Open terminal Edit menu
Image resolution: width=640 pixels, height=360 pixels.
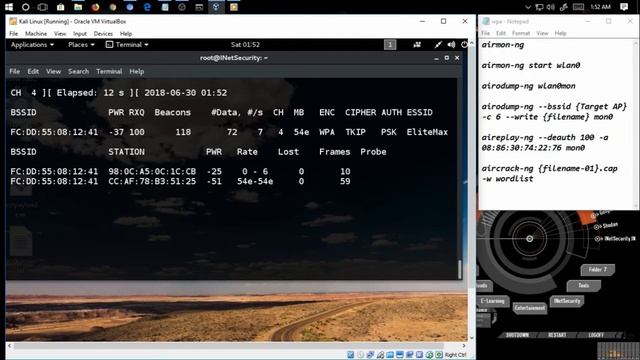[x=33, y=71]
